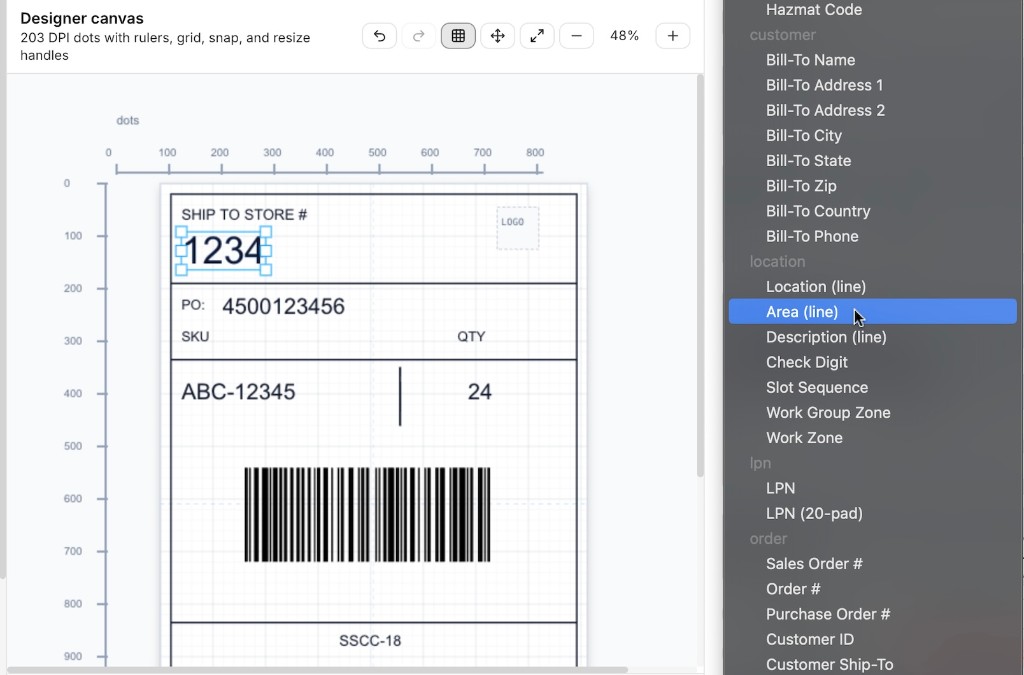Select Bill-To State field
This screenshot has width=1024, height=675.
[x=872, y=161]
